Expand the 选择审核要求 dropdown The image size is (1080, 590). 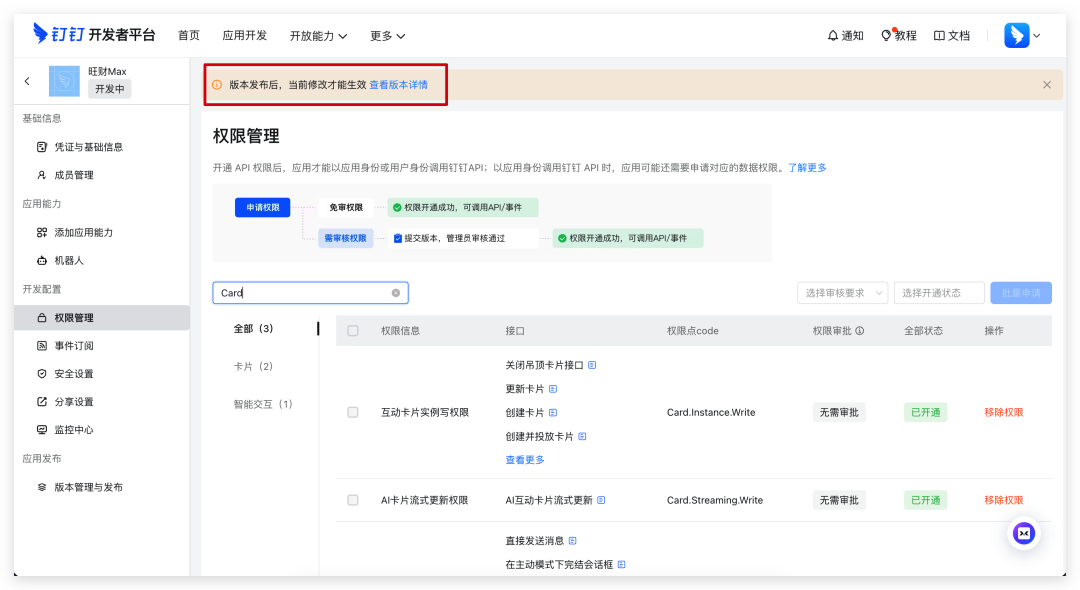pyautogui.click(x=842, y=293)
